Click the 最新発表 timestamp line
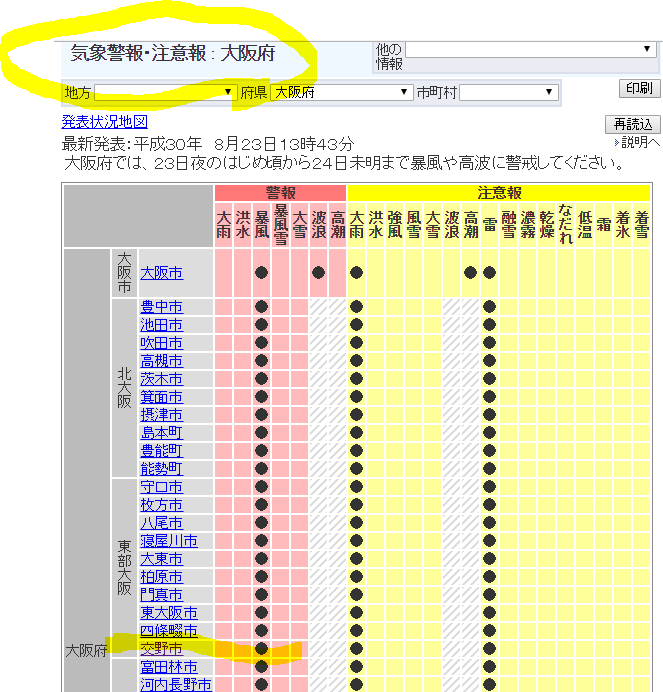The width and height of the screenshot is (663, 692). click(208, 144)
